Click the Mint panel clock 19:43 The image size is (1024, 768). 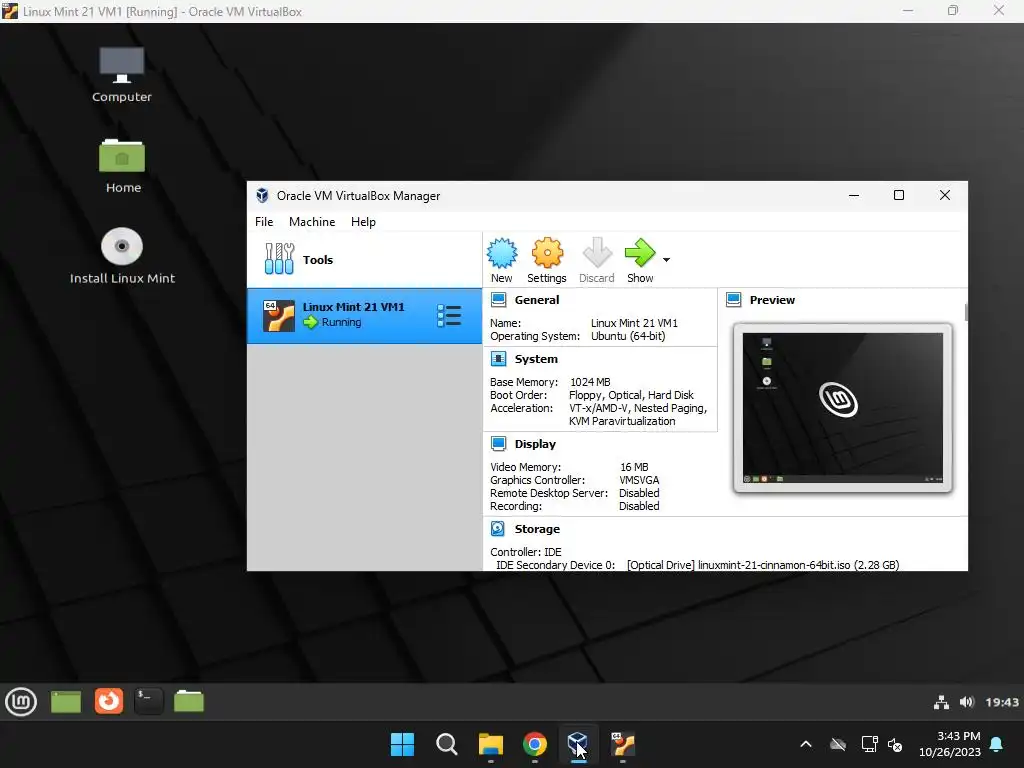point(1002,702)
